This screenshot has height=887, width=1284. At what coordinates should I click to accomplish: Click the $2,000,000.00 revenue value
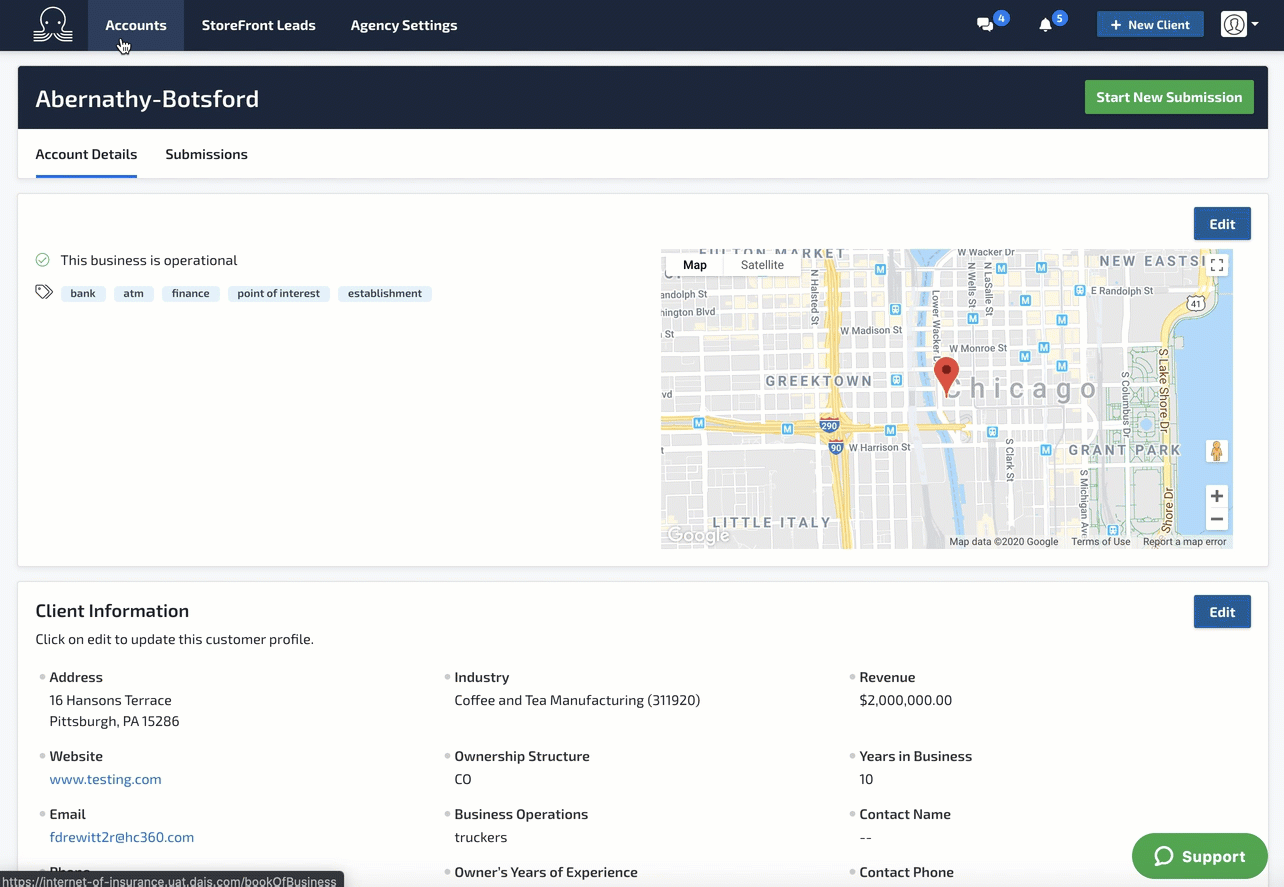(x=905, y=700)
